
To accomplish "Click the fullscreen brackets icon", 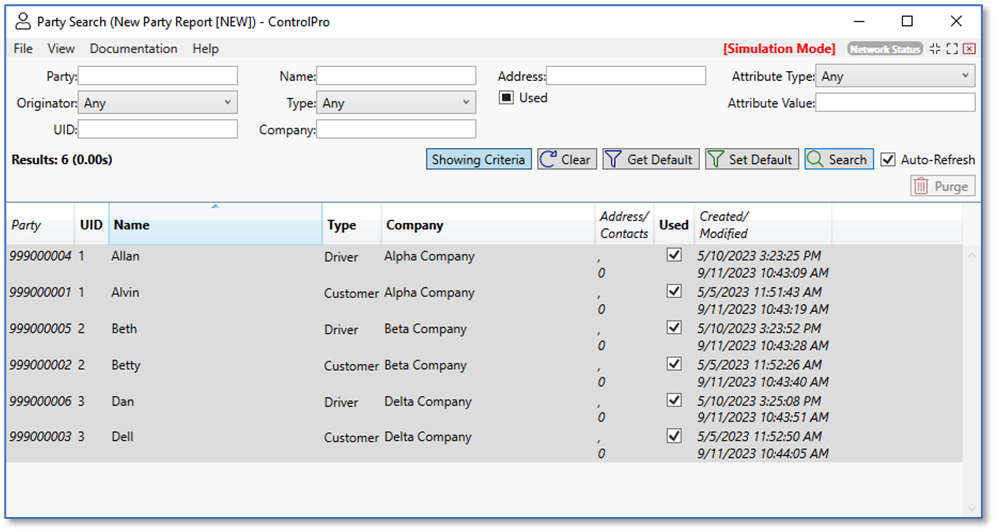I will 952,49.
